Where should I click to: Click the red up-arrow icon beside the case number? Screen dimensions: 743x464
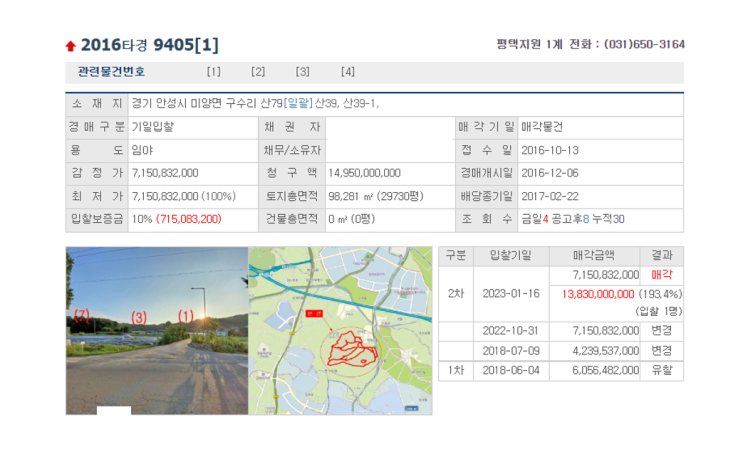[x=71, y=46]
